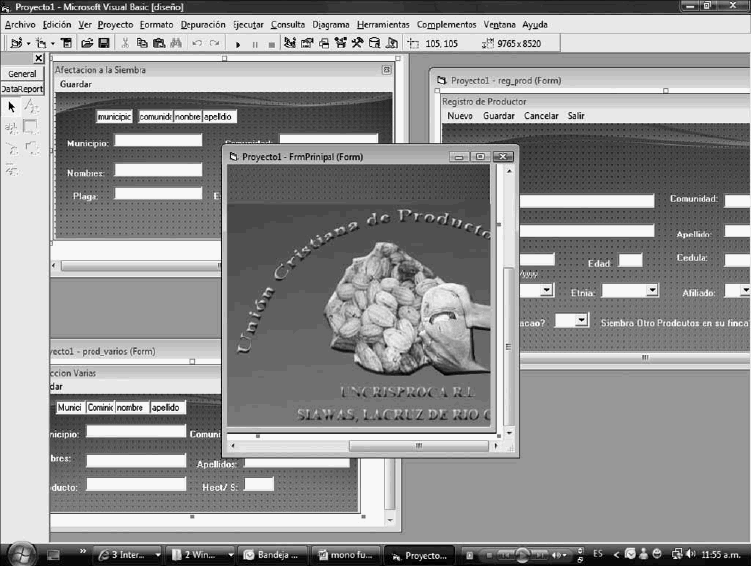
Task: Click the Undo icon in the toolbar
Action: 195,44
